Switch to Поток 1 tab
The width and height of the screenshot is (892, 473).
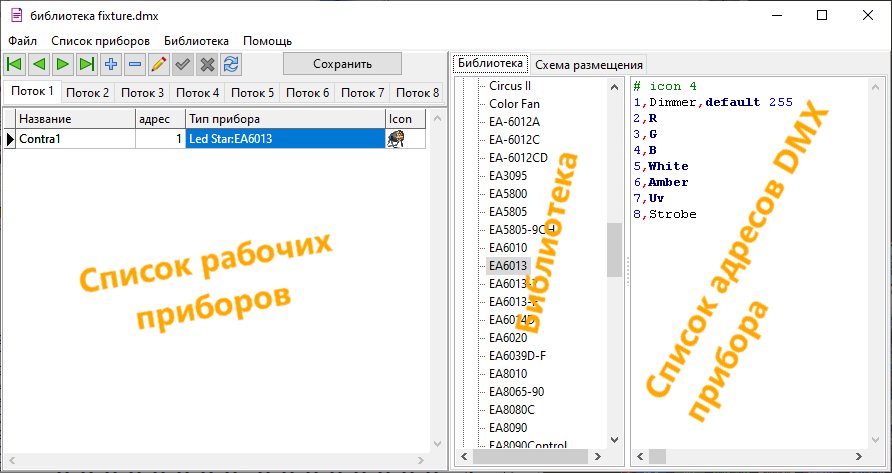32,91
